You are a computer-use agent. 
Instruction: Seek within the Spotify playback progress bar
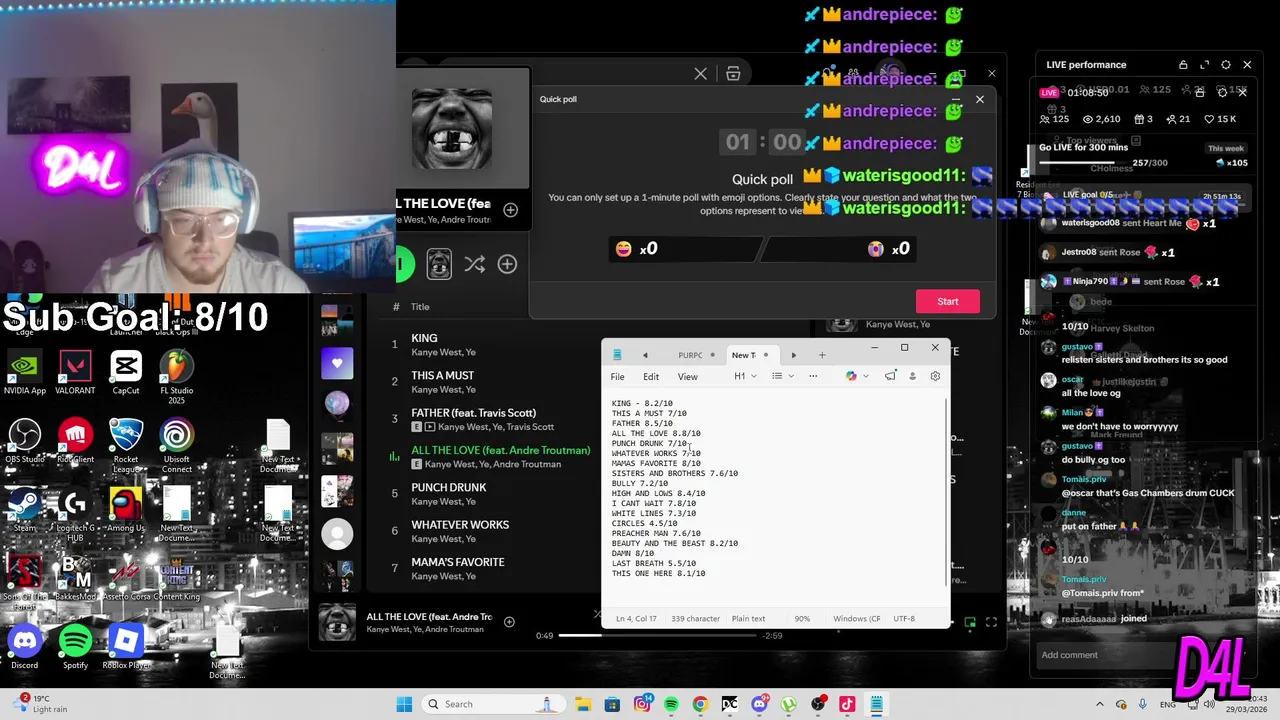tap(660, 635)
